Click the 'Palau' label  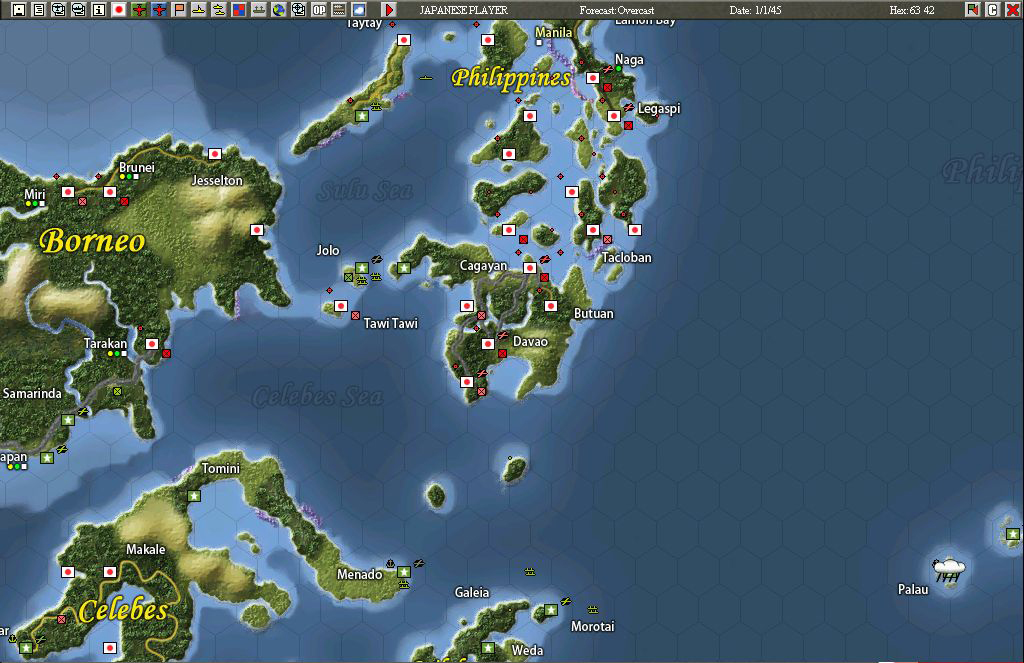click(x=913, y=589)
